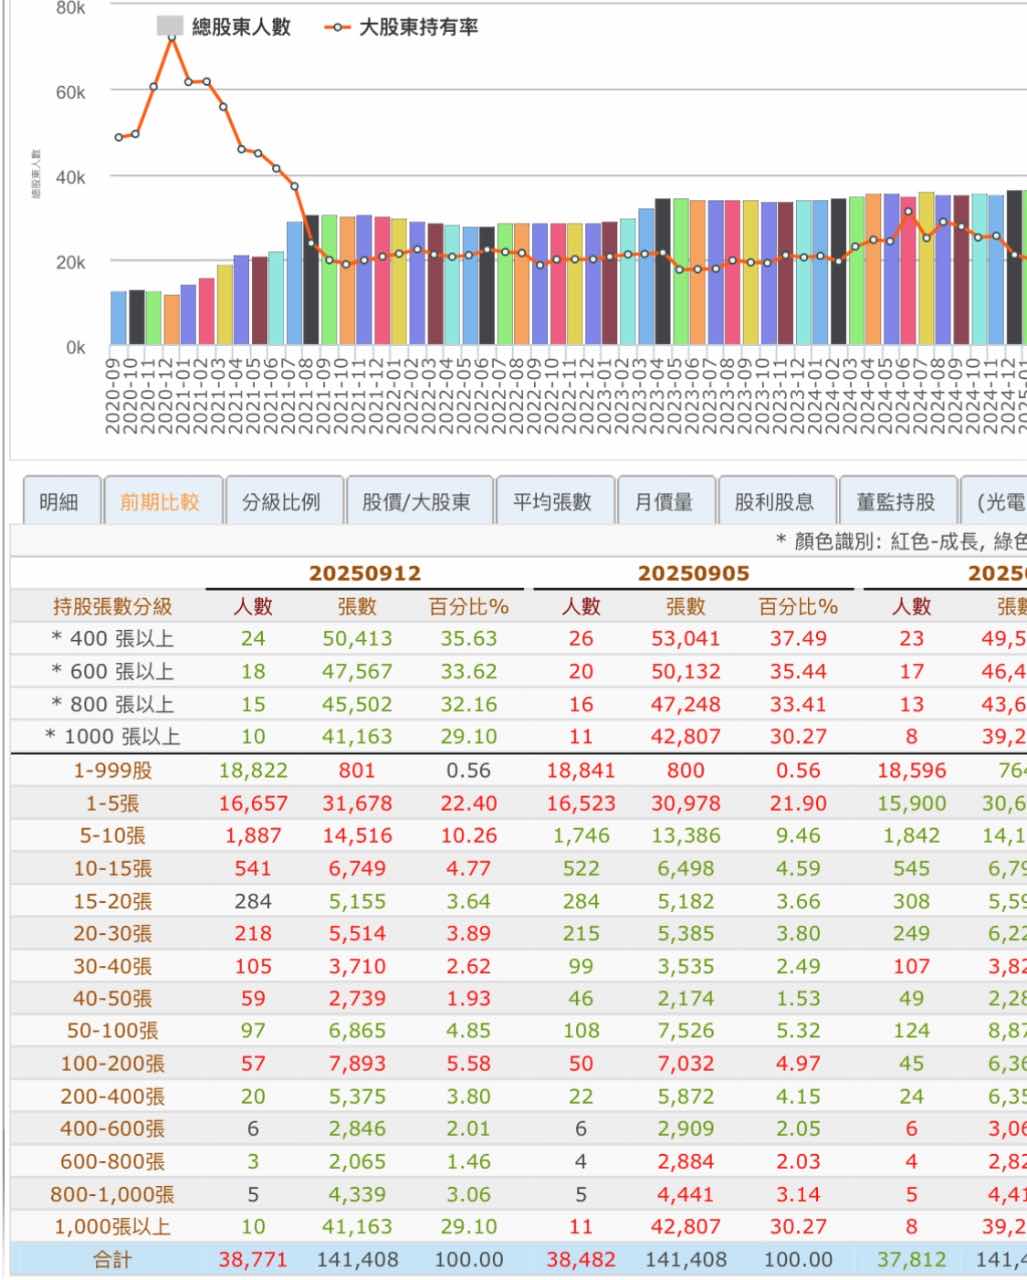Select the * 600 張以上 row label

113,671
